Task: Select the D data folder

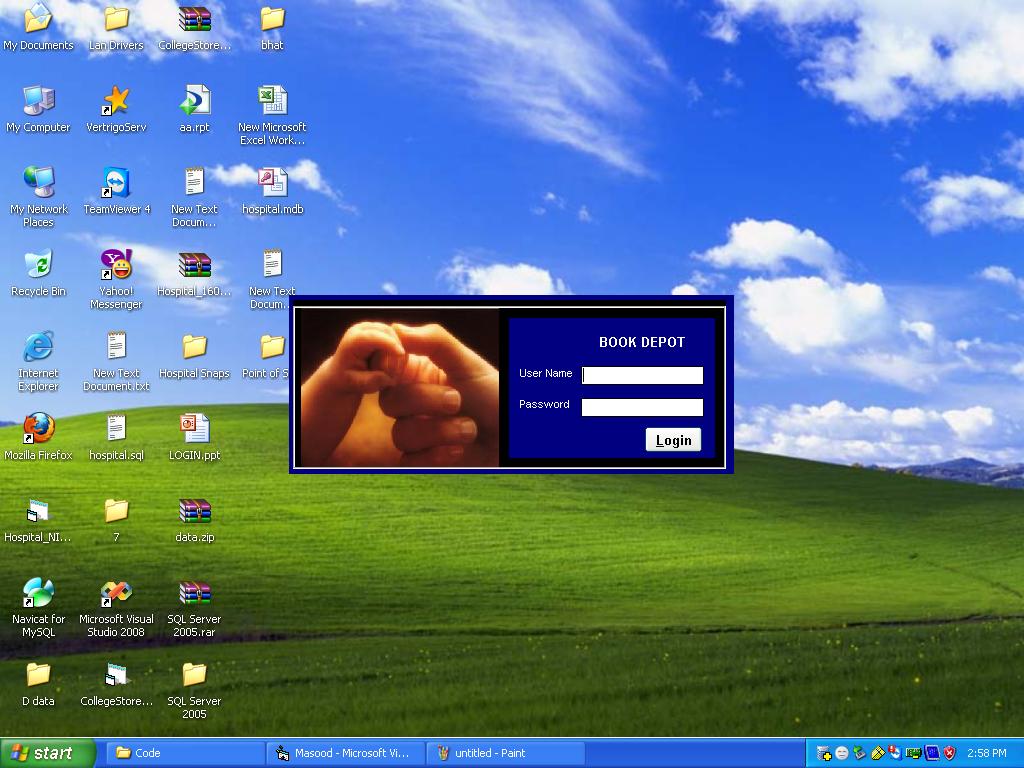Action: click(38, 684)
